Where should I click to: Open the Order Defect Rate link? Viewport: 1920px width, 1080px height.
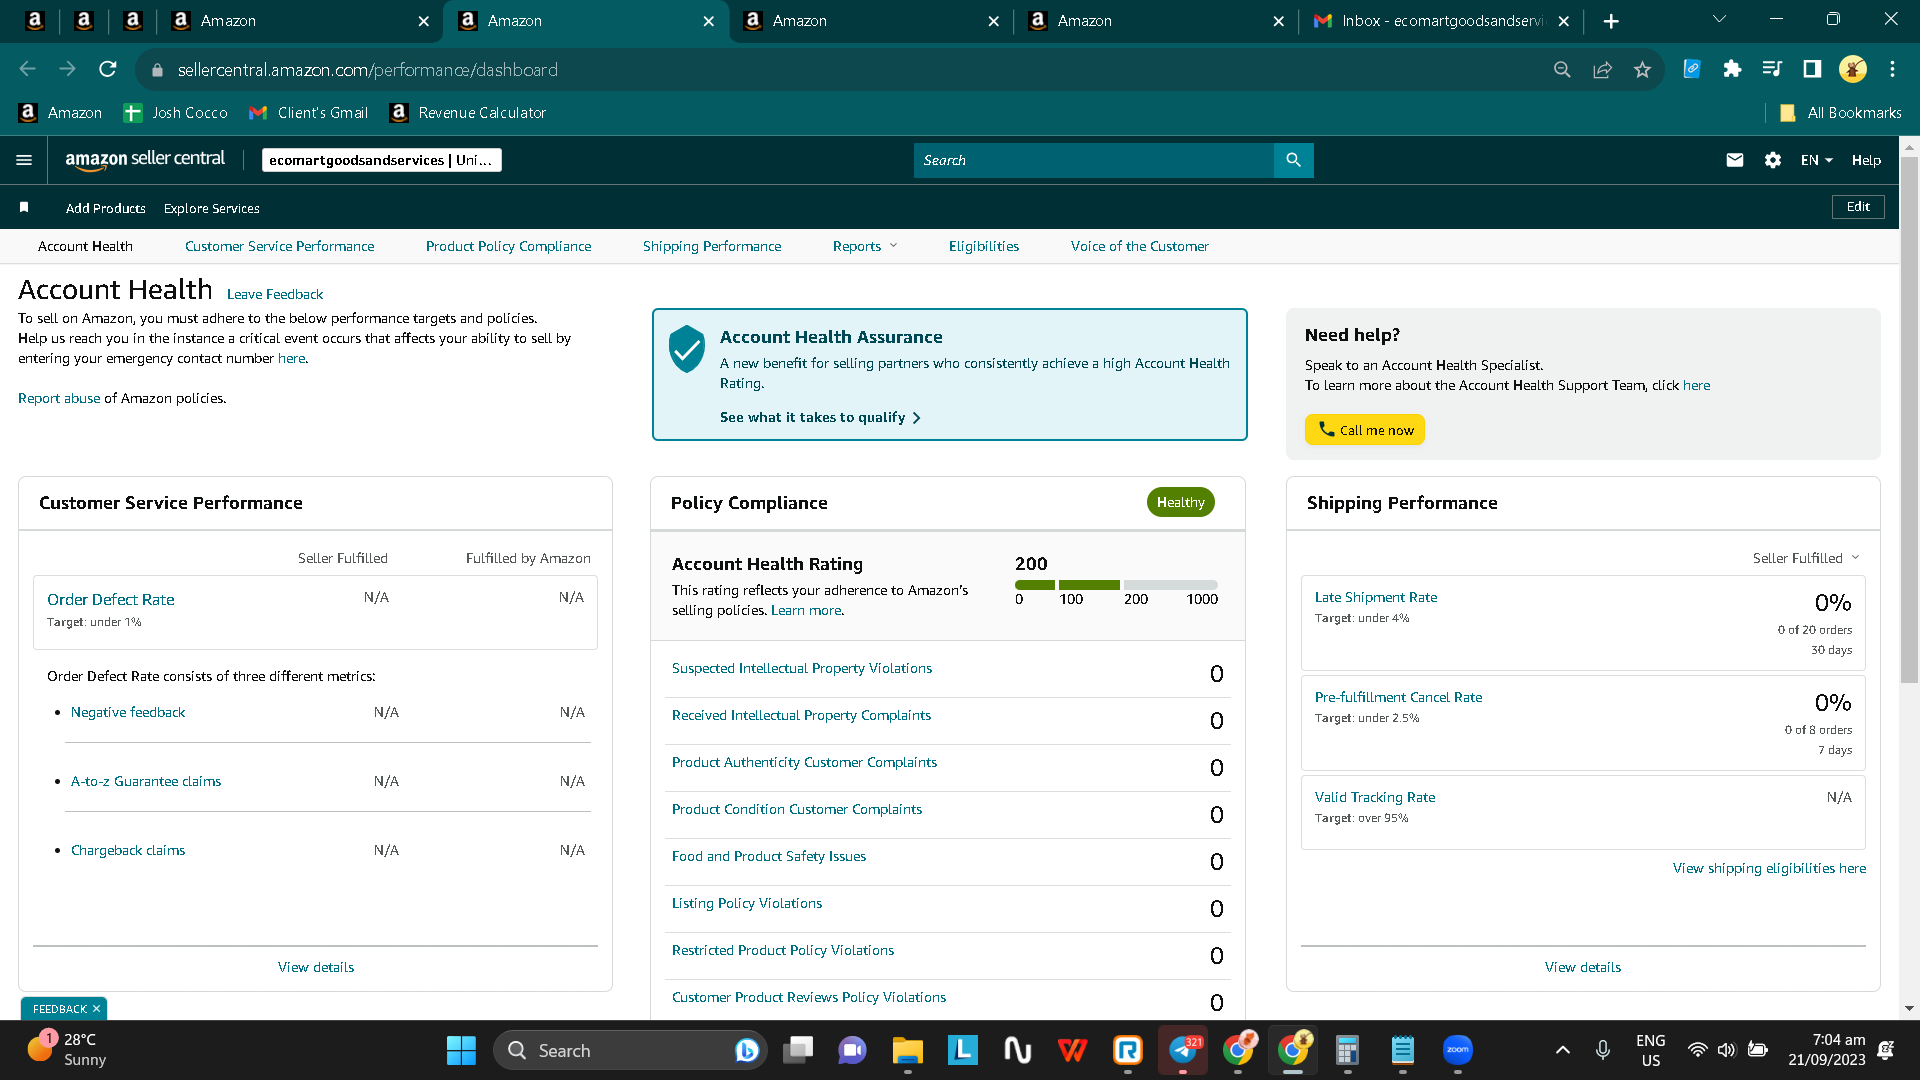tap(110, 599)
